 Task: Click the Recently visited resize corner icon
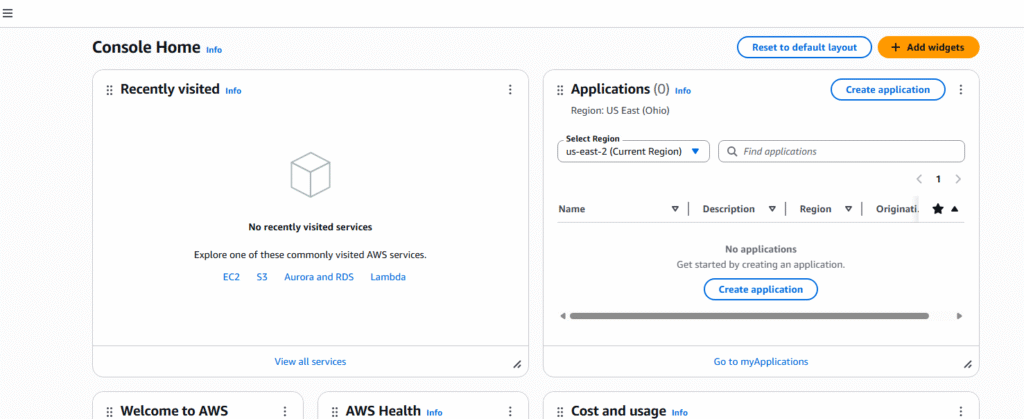(517, 364)
